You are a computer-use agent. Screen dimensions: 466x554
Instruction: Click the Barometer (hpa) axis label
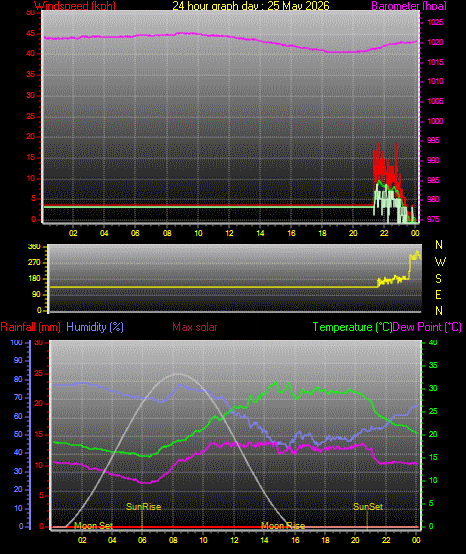tap(409, 6)
